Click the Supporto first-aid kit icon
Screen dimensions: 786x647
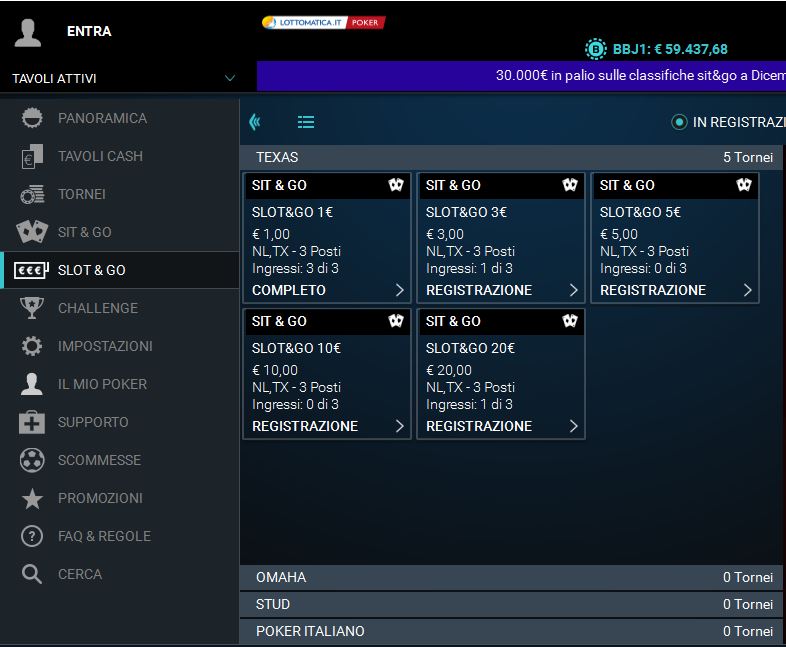32,422
